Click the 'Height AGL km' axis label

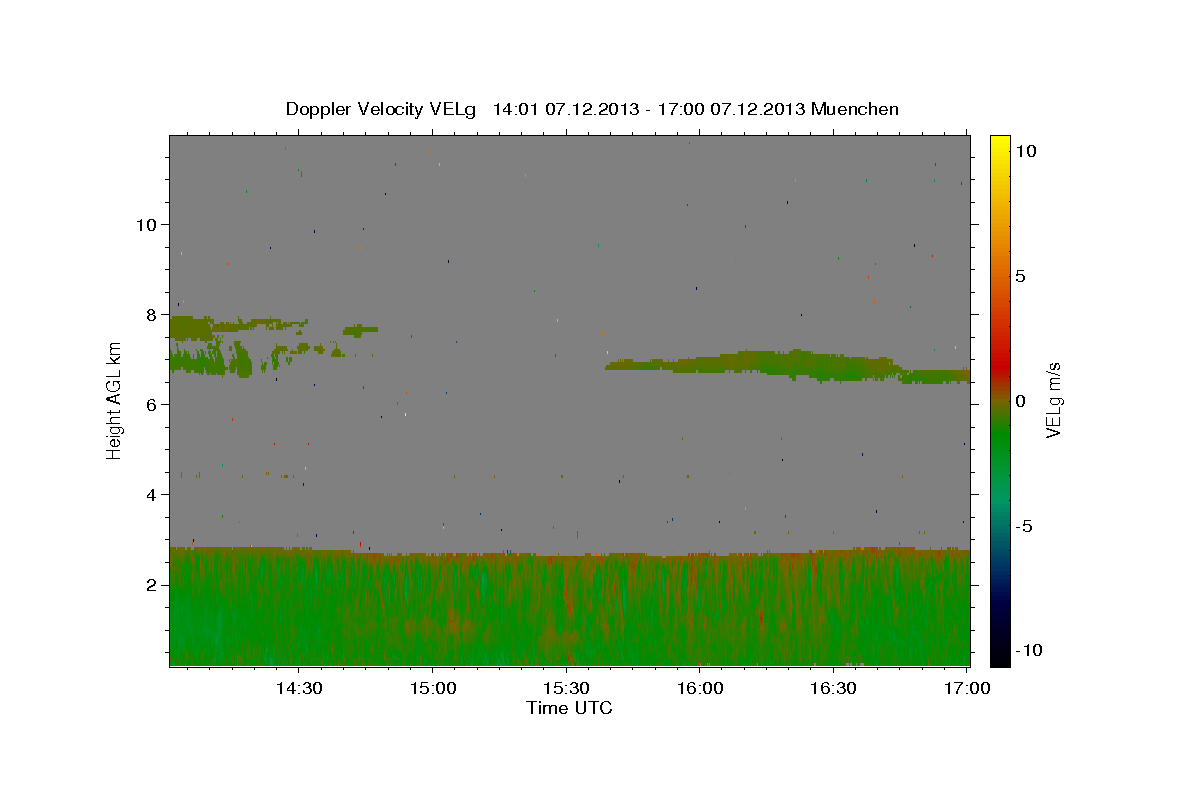click(x=114, y=400)
